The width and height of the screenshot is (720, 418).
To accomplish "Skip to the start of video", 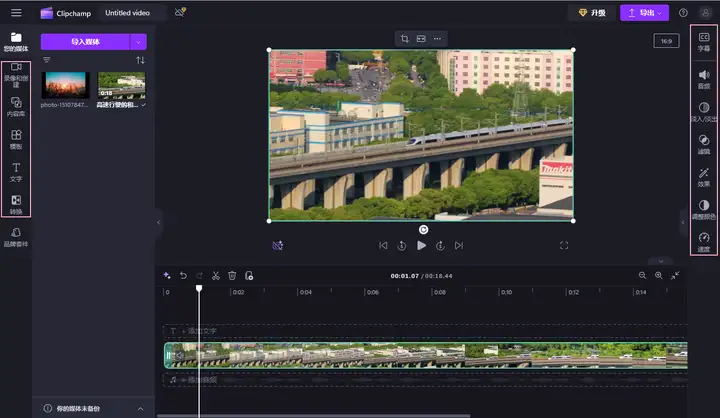I will pos(383,246).
